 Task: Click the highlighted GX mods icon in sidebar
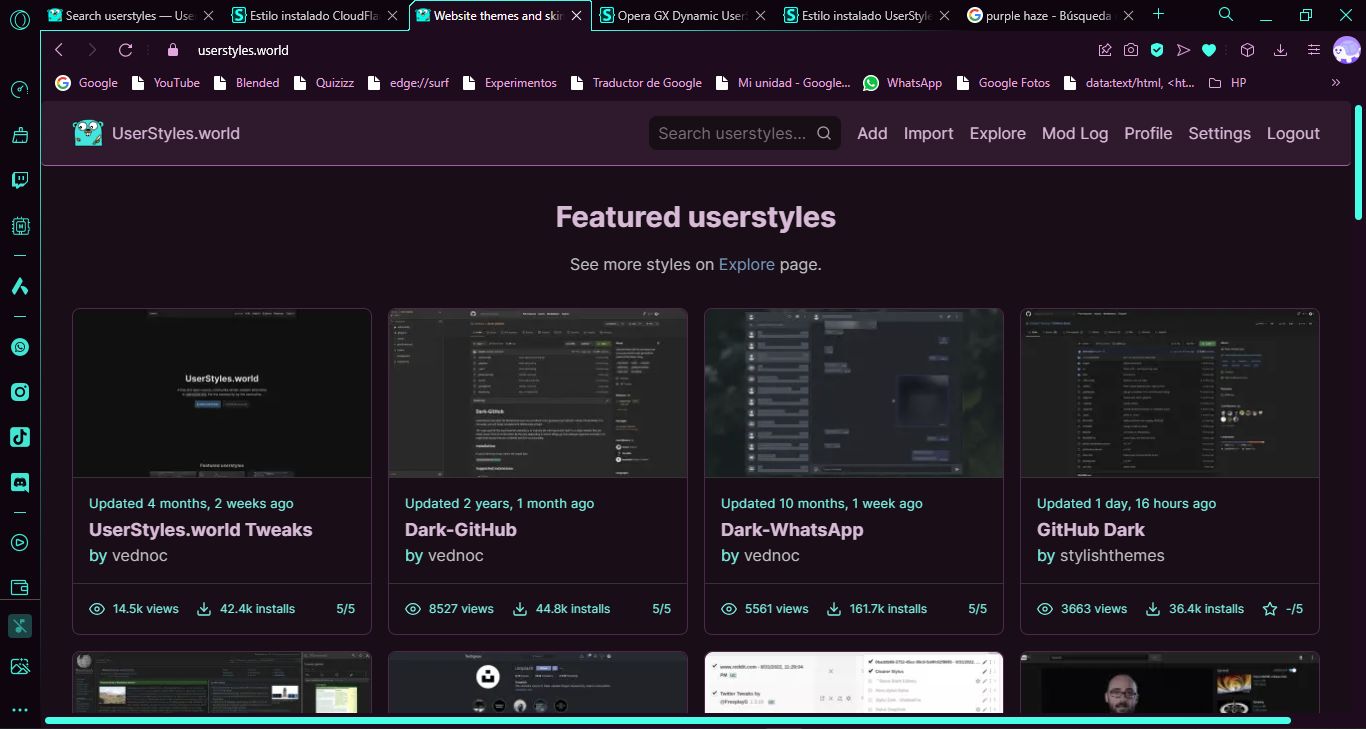click(19, 626)
